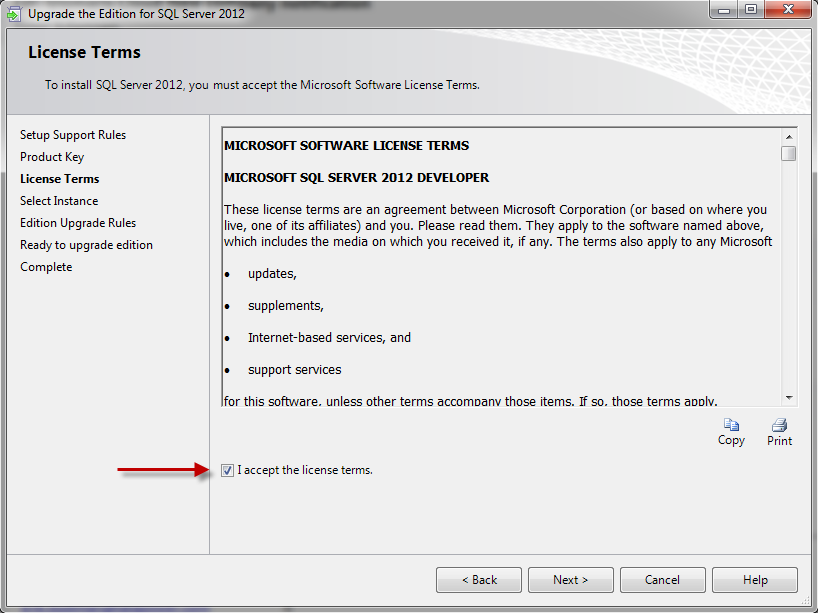Click the Print icon below license text

[x=779, y=425]
